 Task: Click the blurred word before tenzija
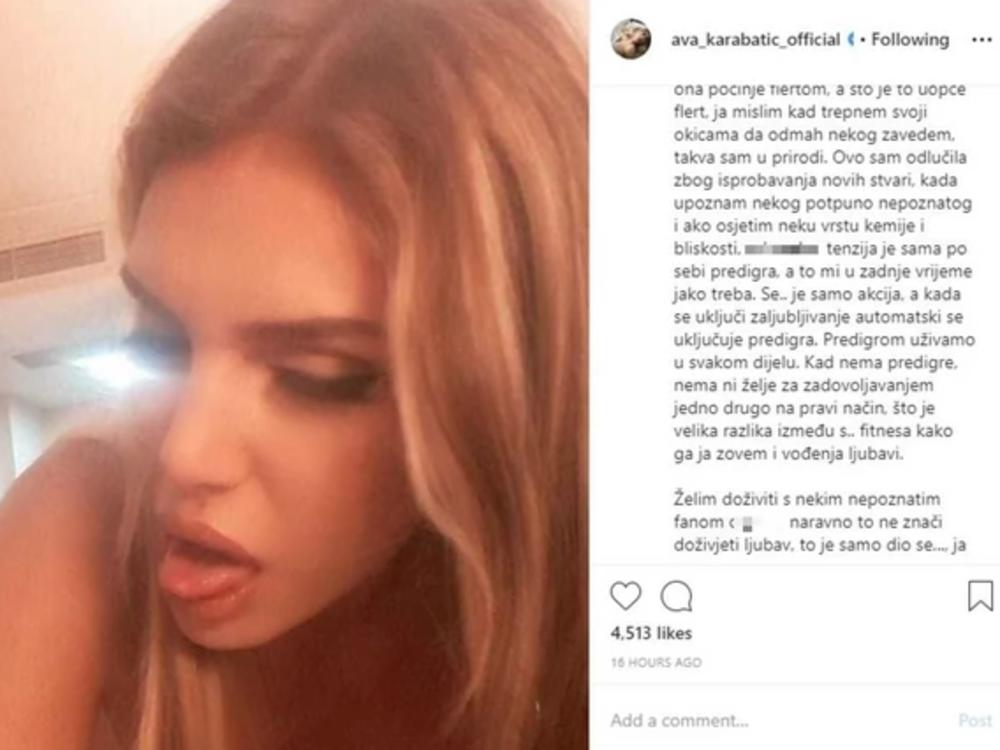781,249
